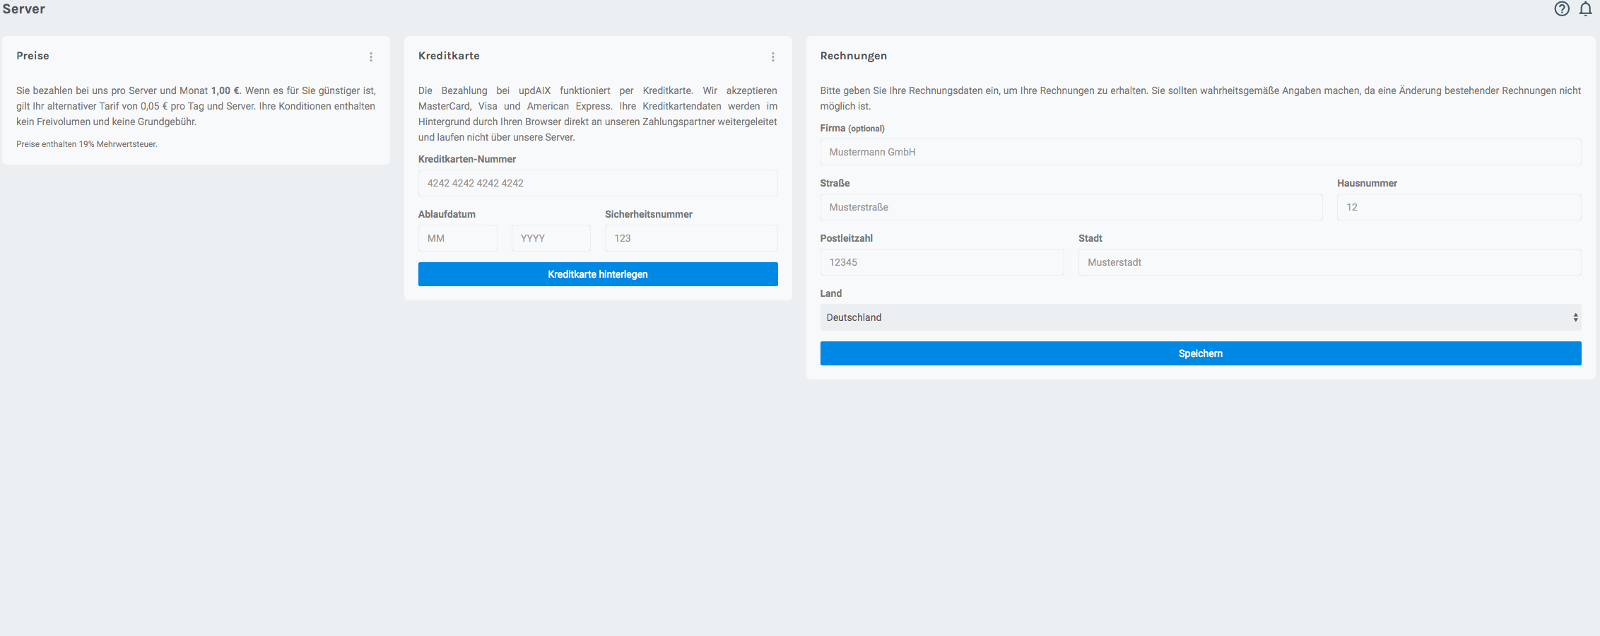Click the Kreditkarte hinterlegen button
Screen dimensions: 1600x636
tap(597, 274)
